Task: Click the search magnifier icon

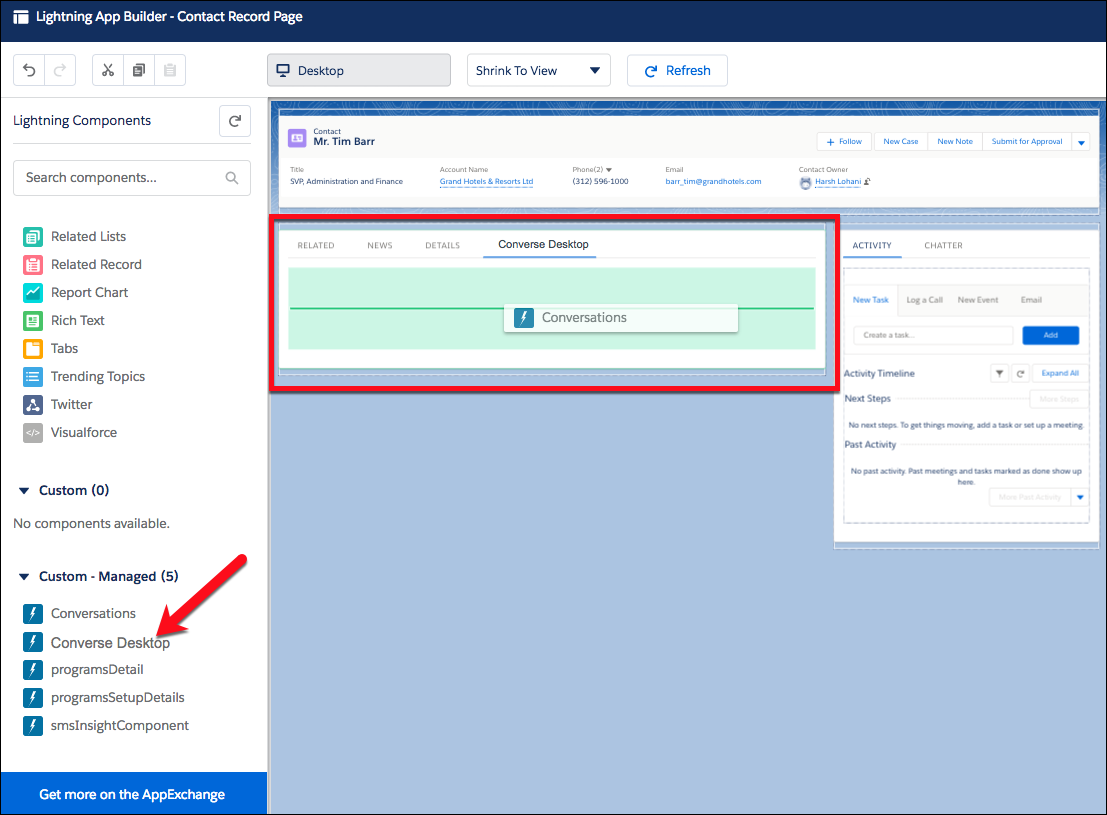Action: coord(232,178)
